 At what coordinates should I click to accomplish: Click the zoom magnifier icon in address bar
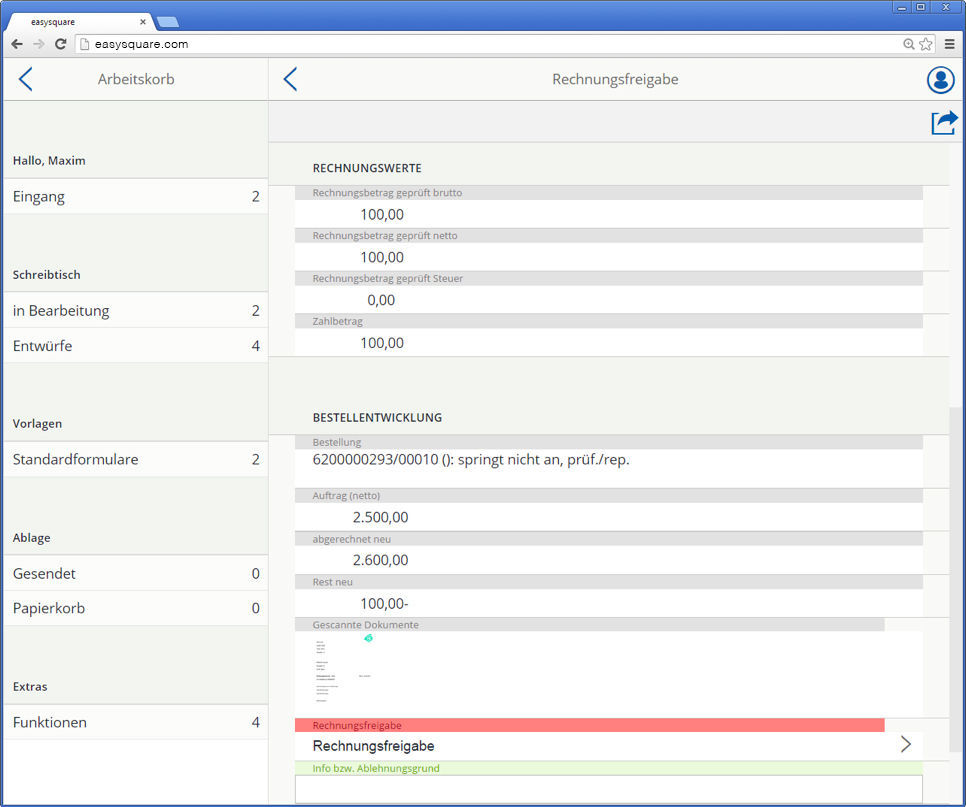[908, 44]
